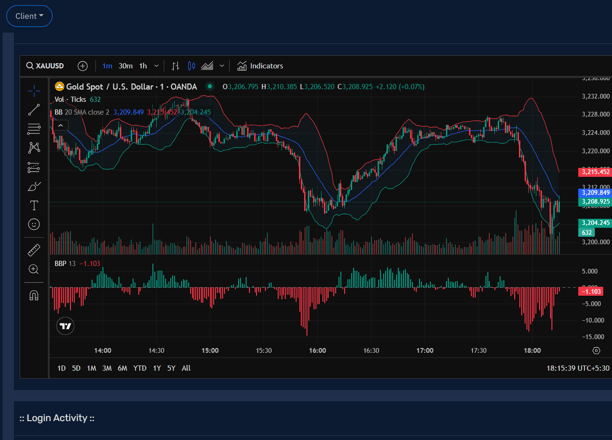
Task: Click the add symbol plus icon
Action: [x=82, y=66]
